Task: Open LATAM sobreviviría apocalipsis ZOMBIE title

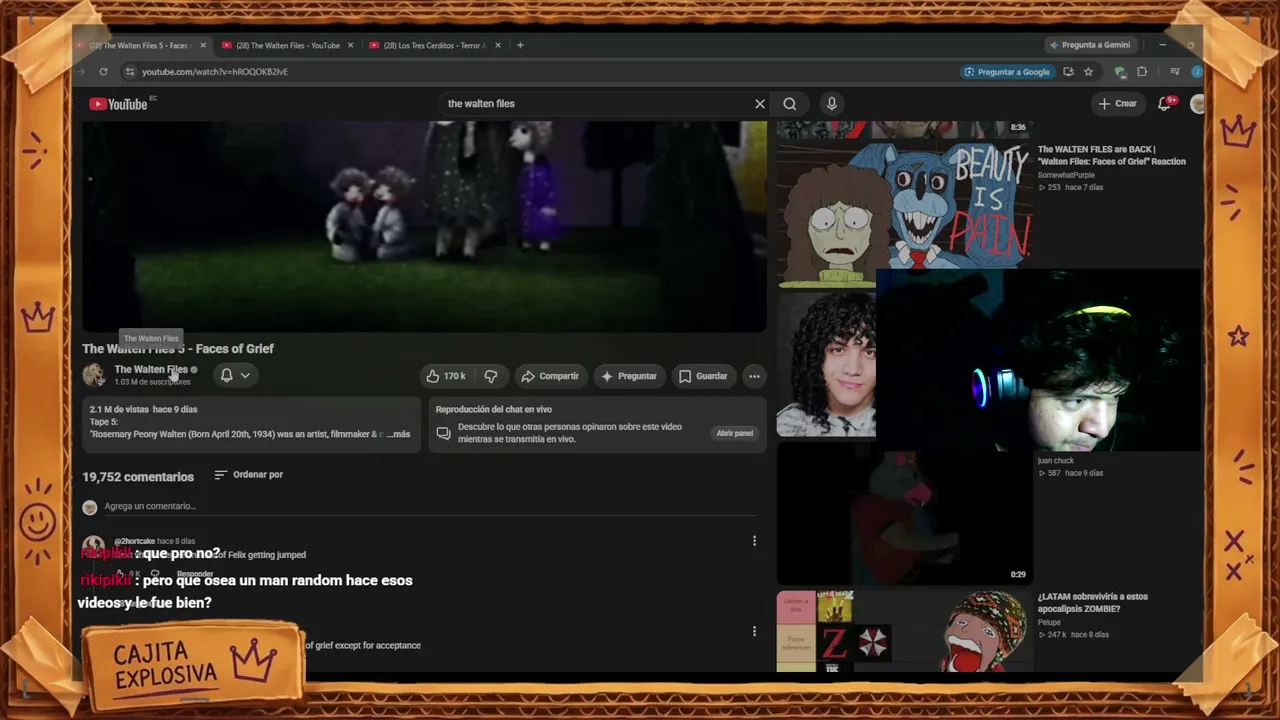Action: click(x=1093, y=603)
